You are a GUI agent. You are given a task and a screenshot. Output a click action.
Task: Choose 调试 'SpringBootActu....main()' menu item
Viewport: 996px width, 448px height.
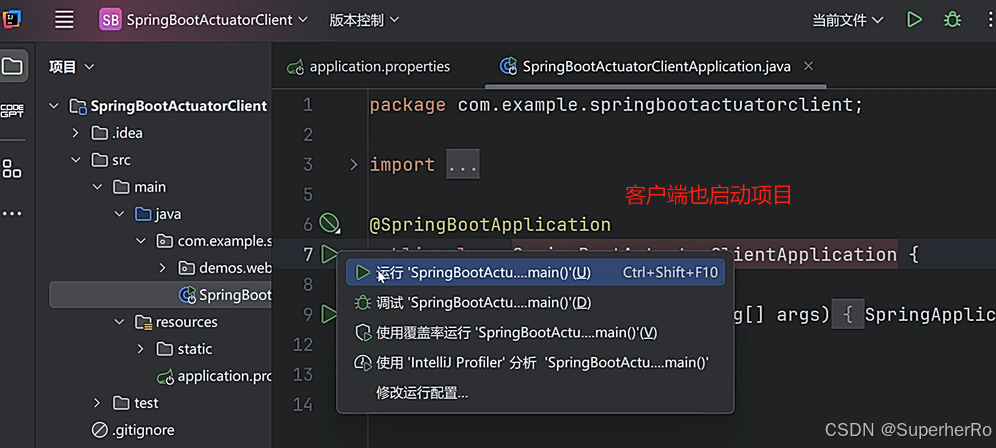coord(535,303)
